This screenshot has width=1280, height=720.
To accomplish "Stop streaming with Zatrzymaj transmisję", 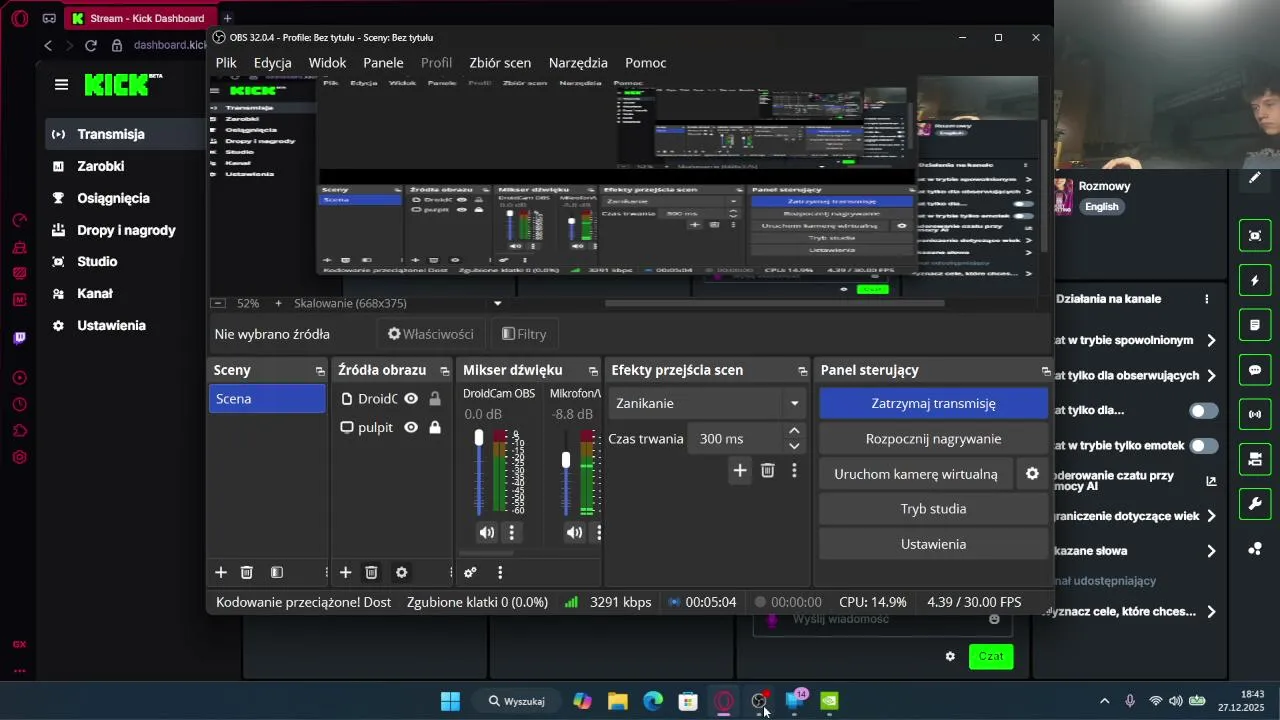I will tap(933, 404).
